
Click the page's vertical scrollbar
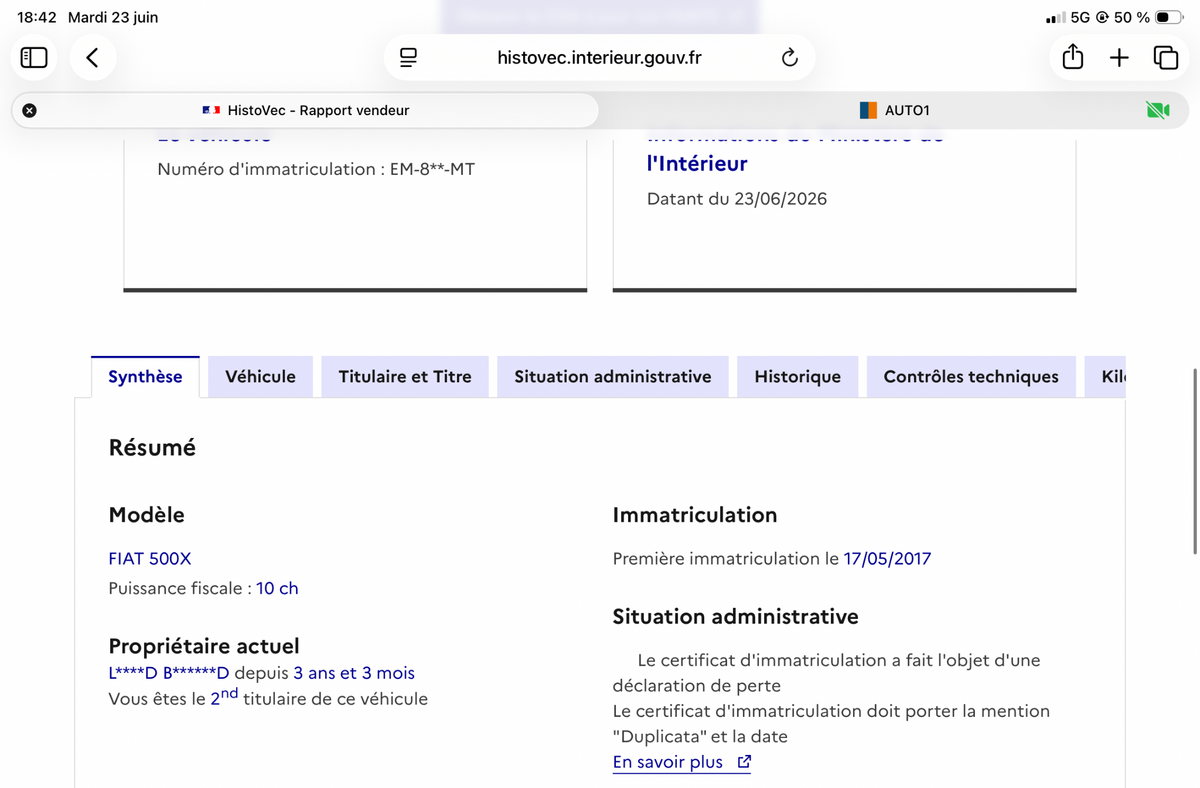[x=1195, y=461]
